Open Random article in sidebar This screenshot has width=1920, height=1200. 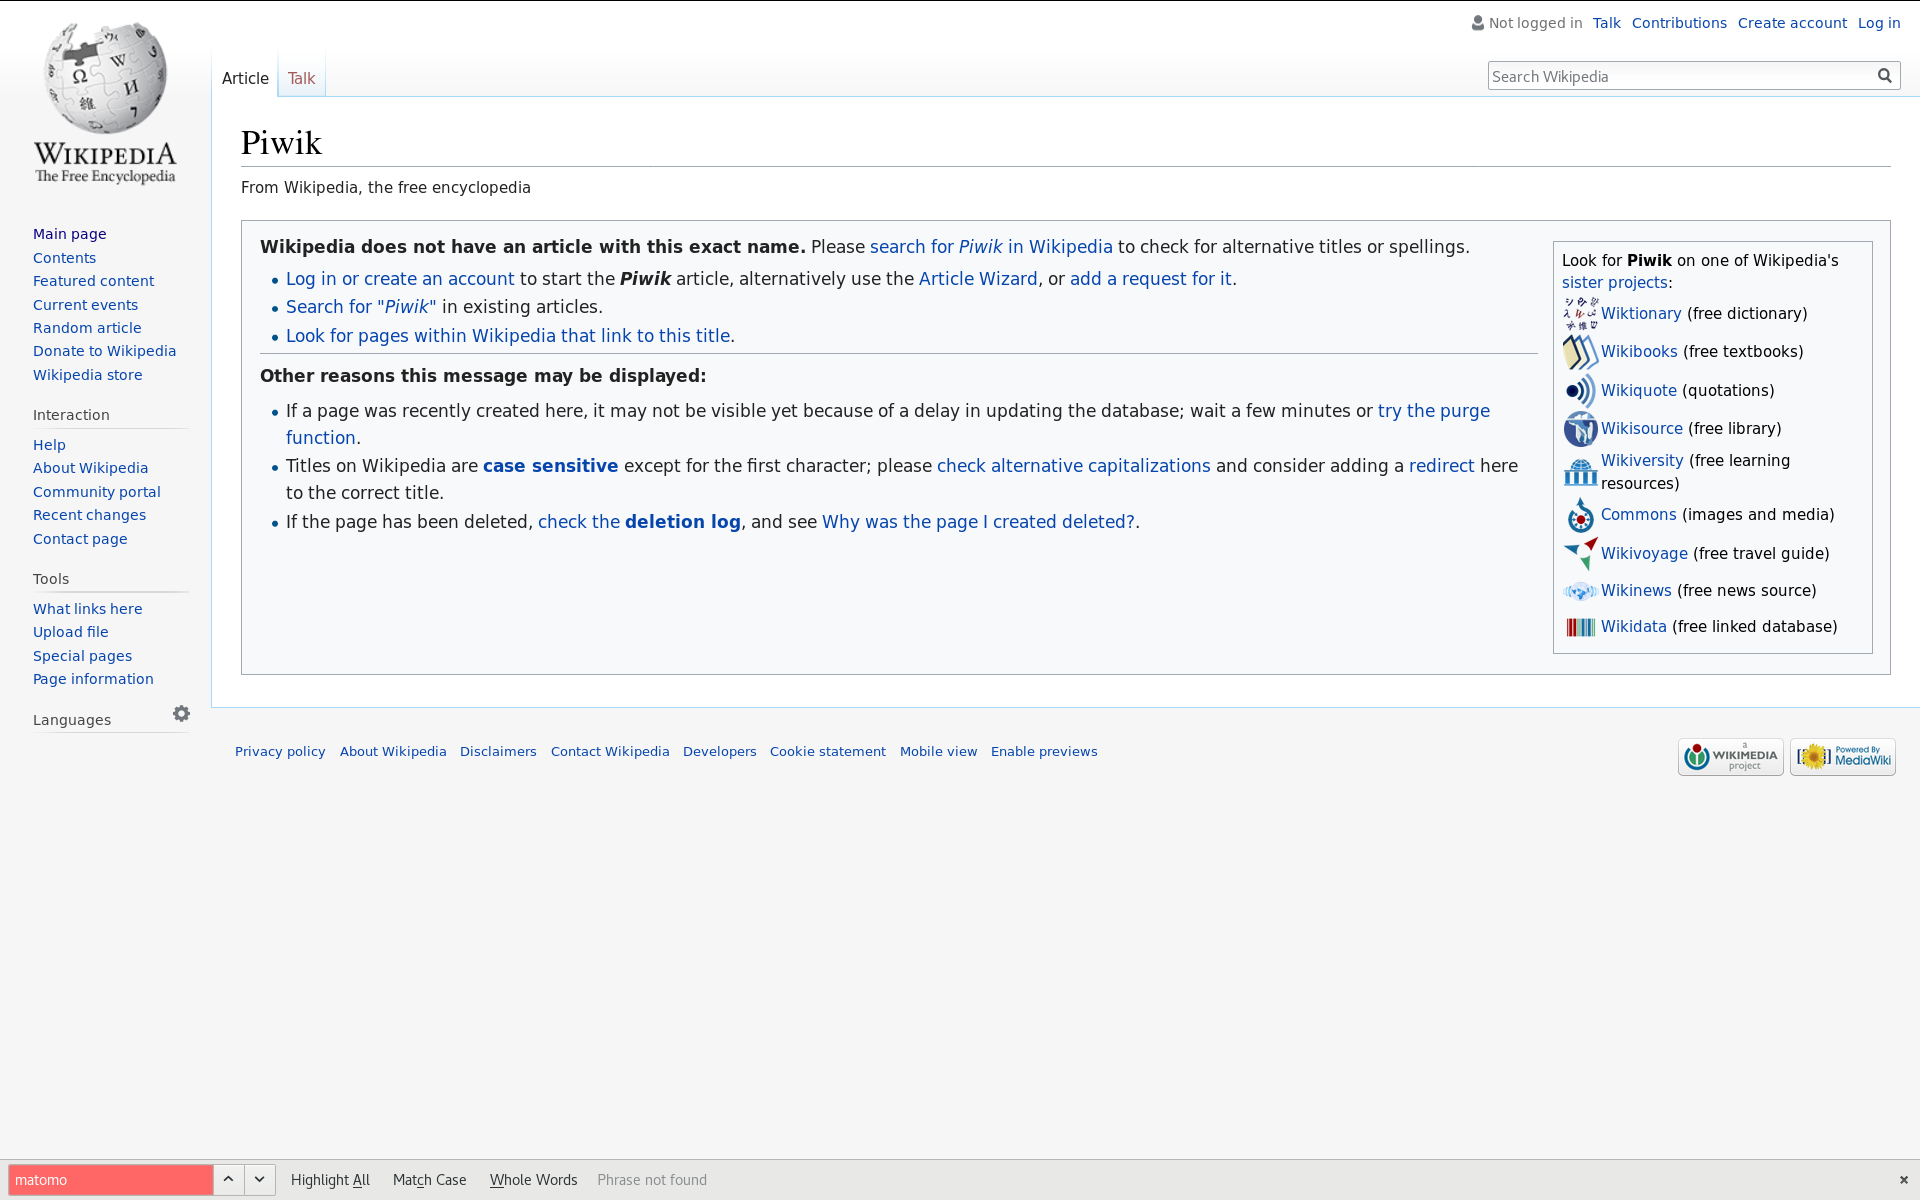pos(87,328)
